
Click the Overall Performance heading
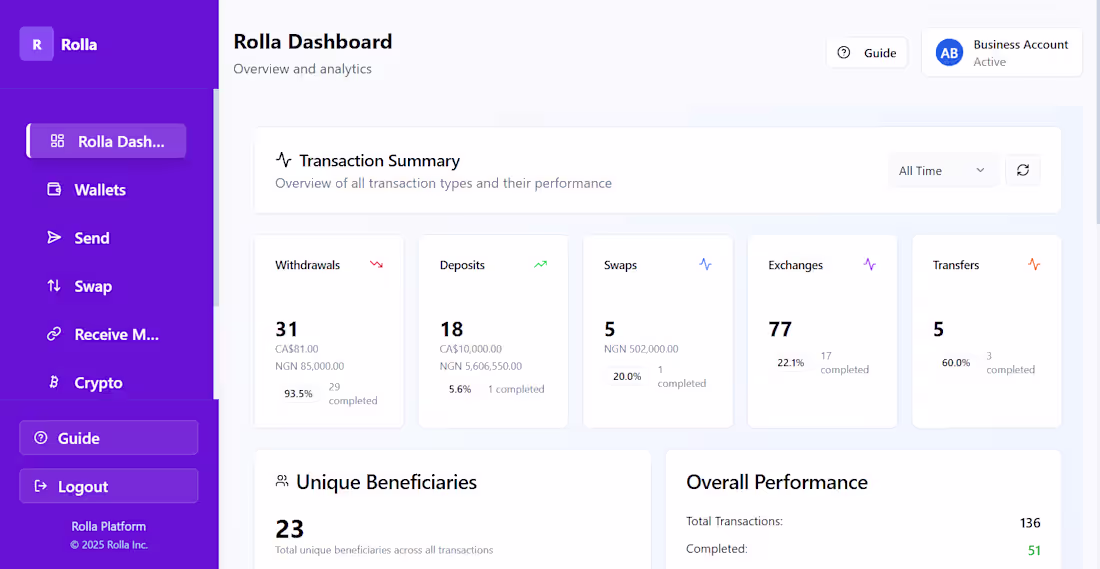(777, 482)
